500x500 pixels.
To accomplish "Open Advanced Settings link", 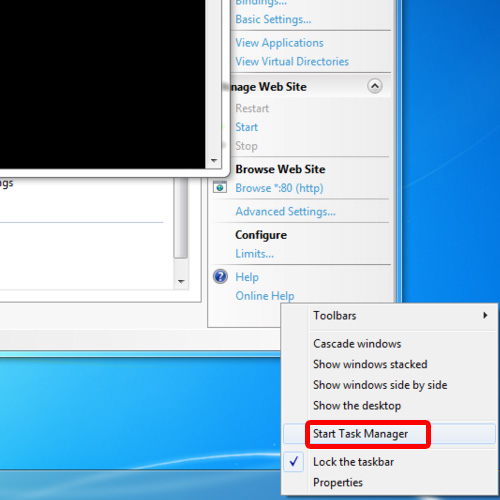I will tap(285, 212).
